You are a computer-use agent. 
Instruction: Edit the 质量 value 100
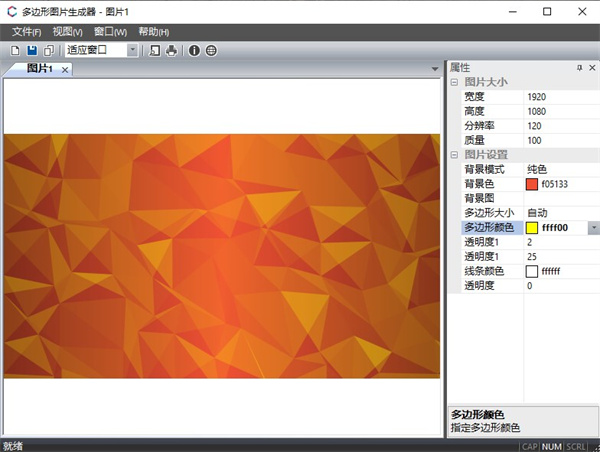(561, 140)
